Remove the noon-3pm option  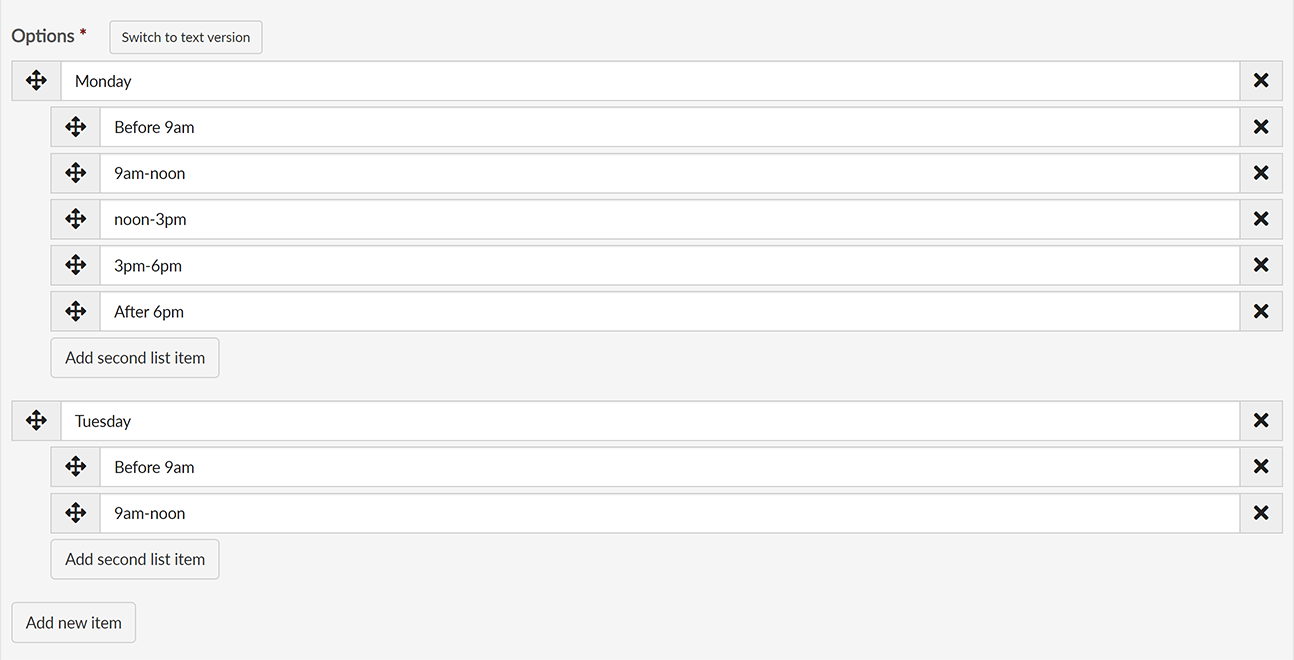point(1261,219)
